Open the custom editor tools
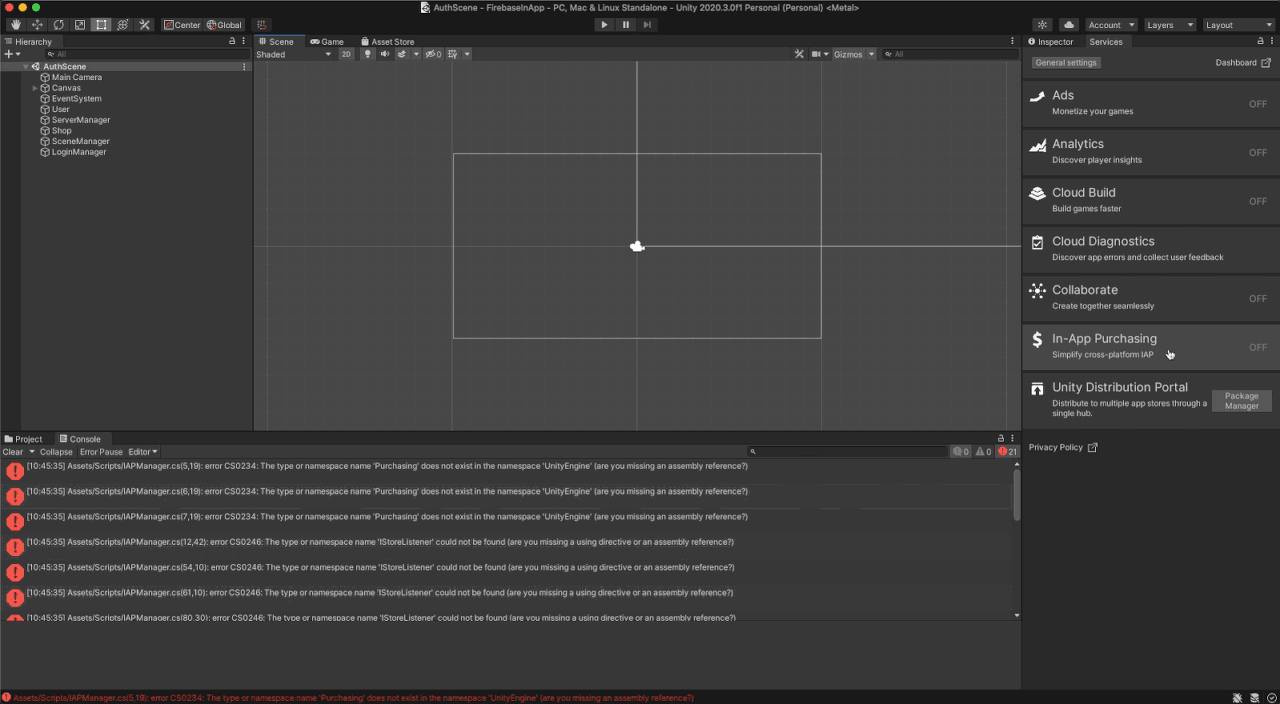The width and height of the screenshot is (1280, 704). pos(144,24)
